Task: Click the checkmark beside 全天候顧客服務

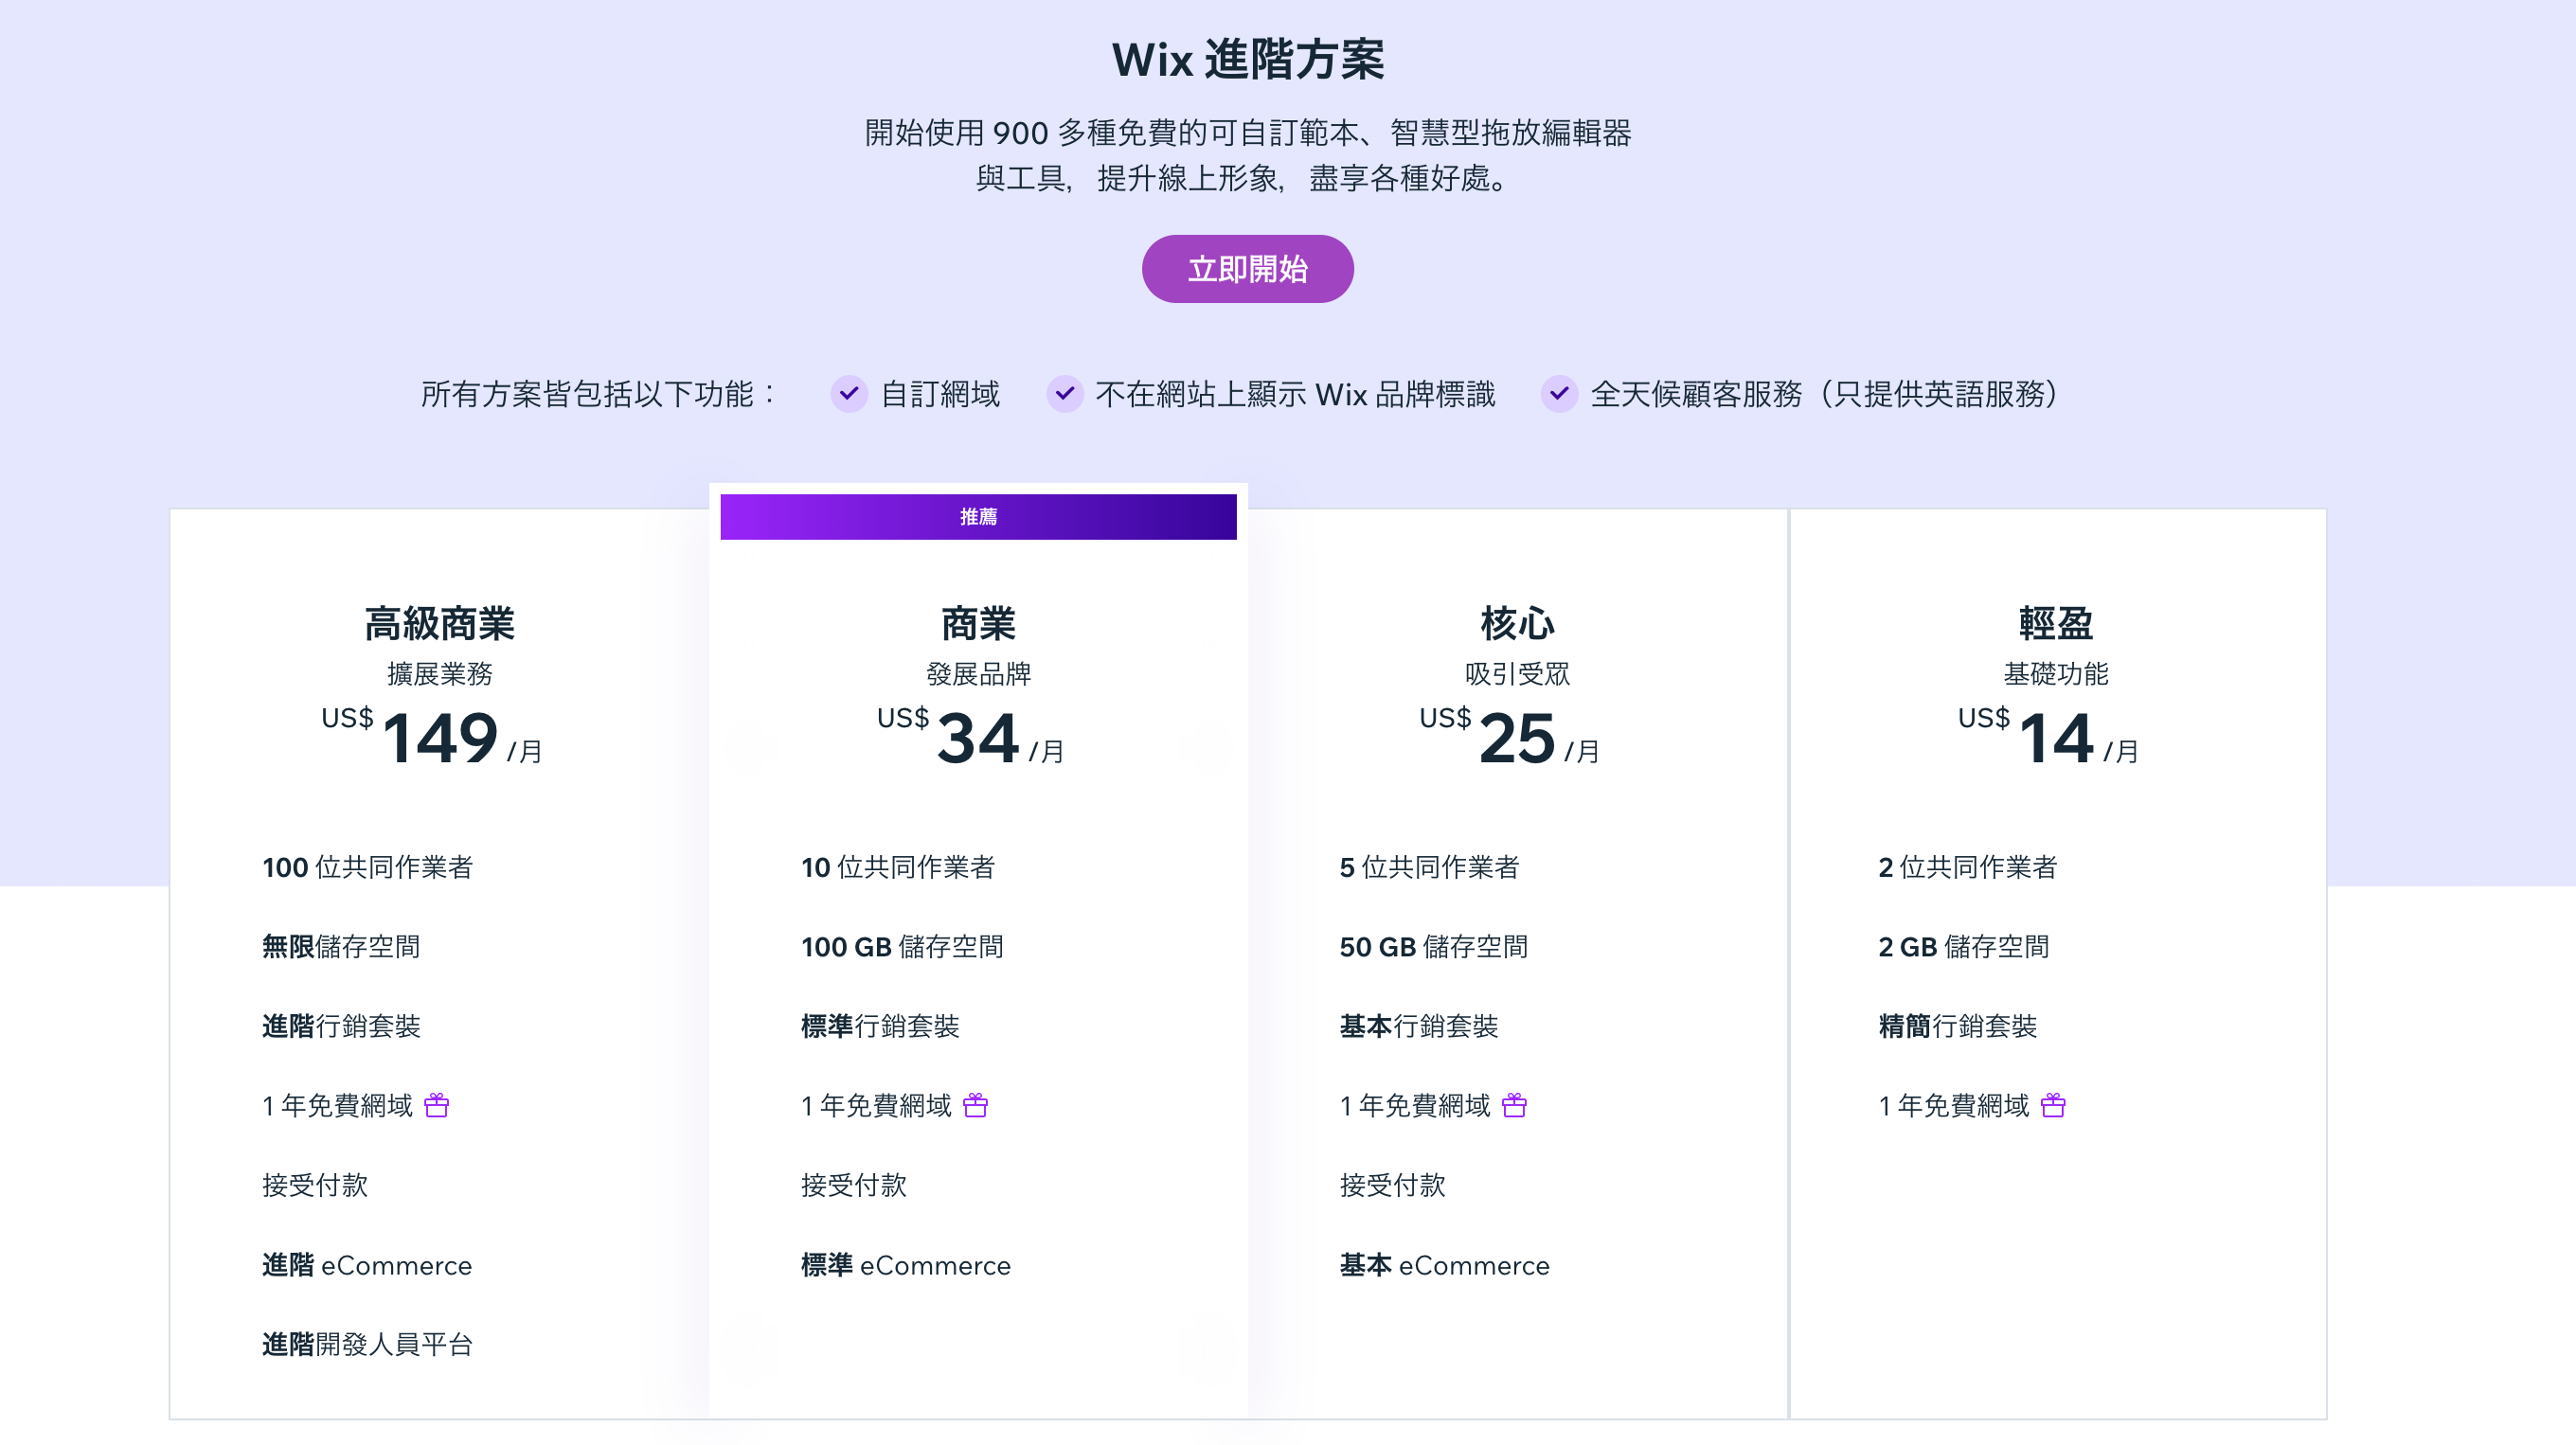Action: [1560, 394]
